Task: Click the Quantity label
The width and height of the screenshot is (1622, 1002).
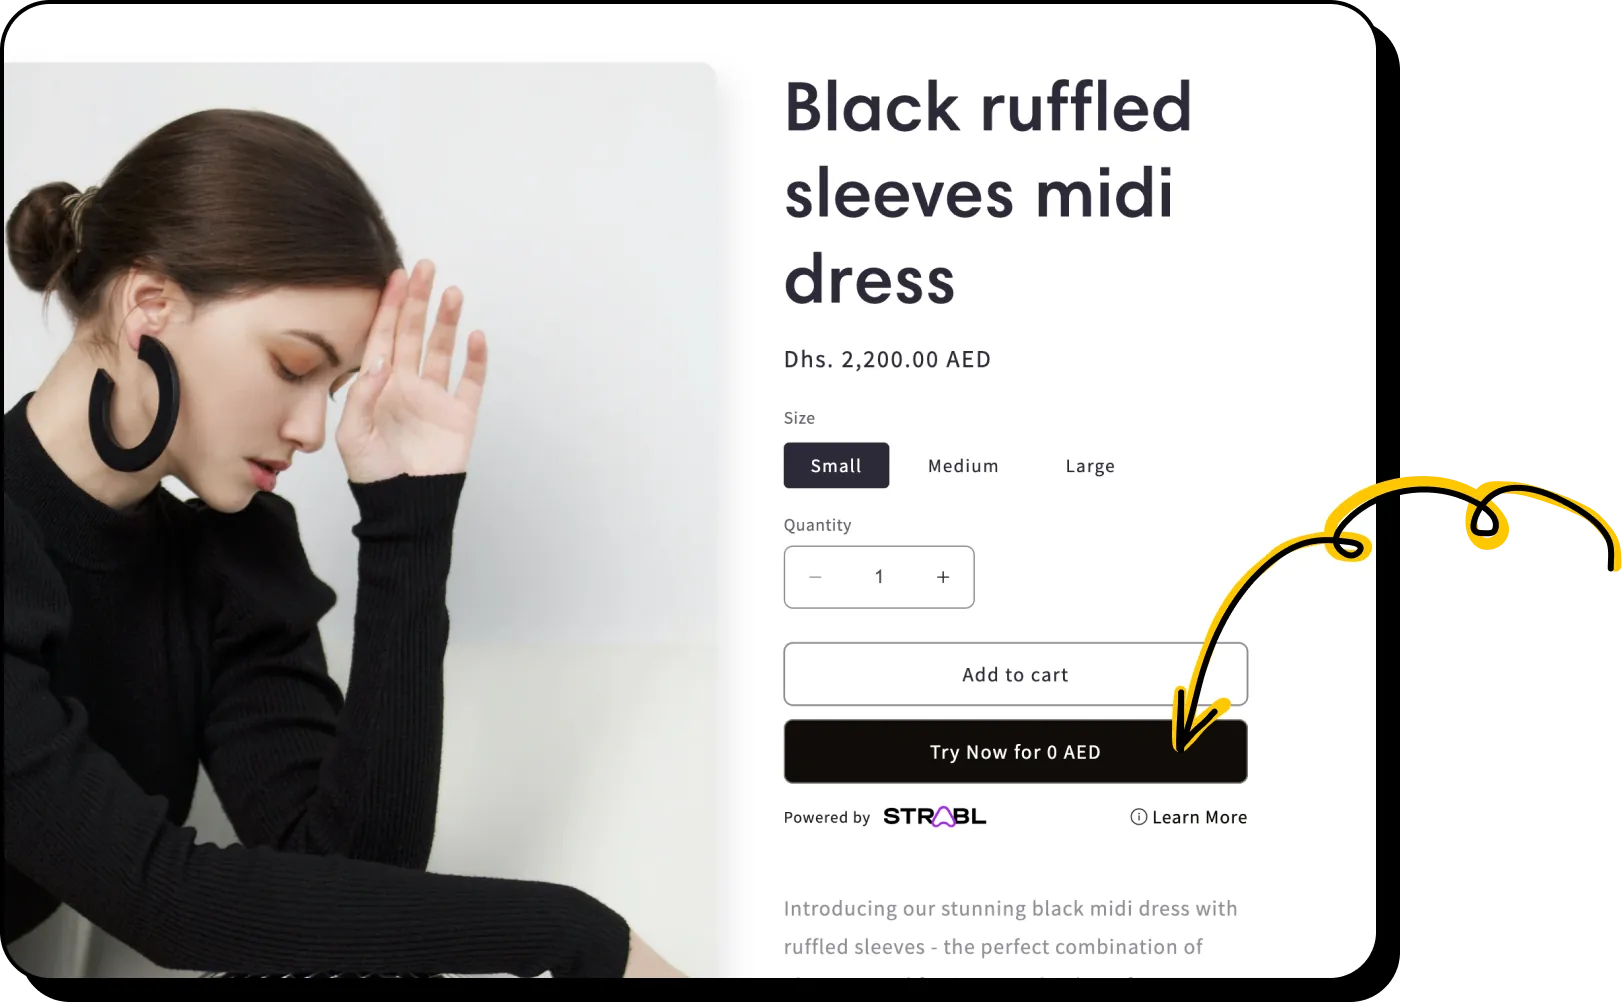Action: [x=817, y=525]
